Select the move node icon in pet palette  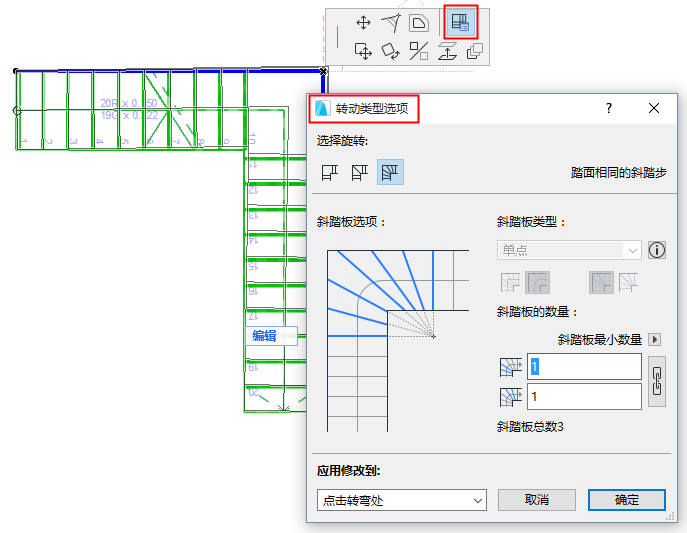(363, 22)
